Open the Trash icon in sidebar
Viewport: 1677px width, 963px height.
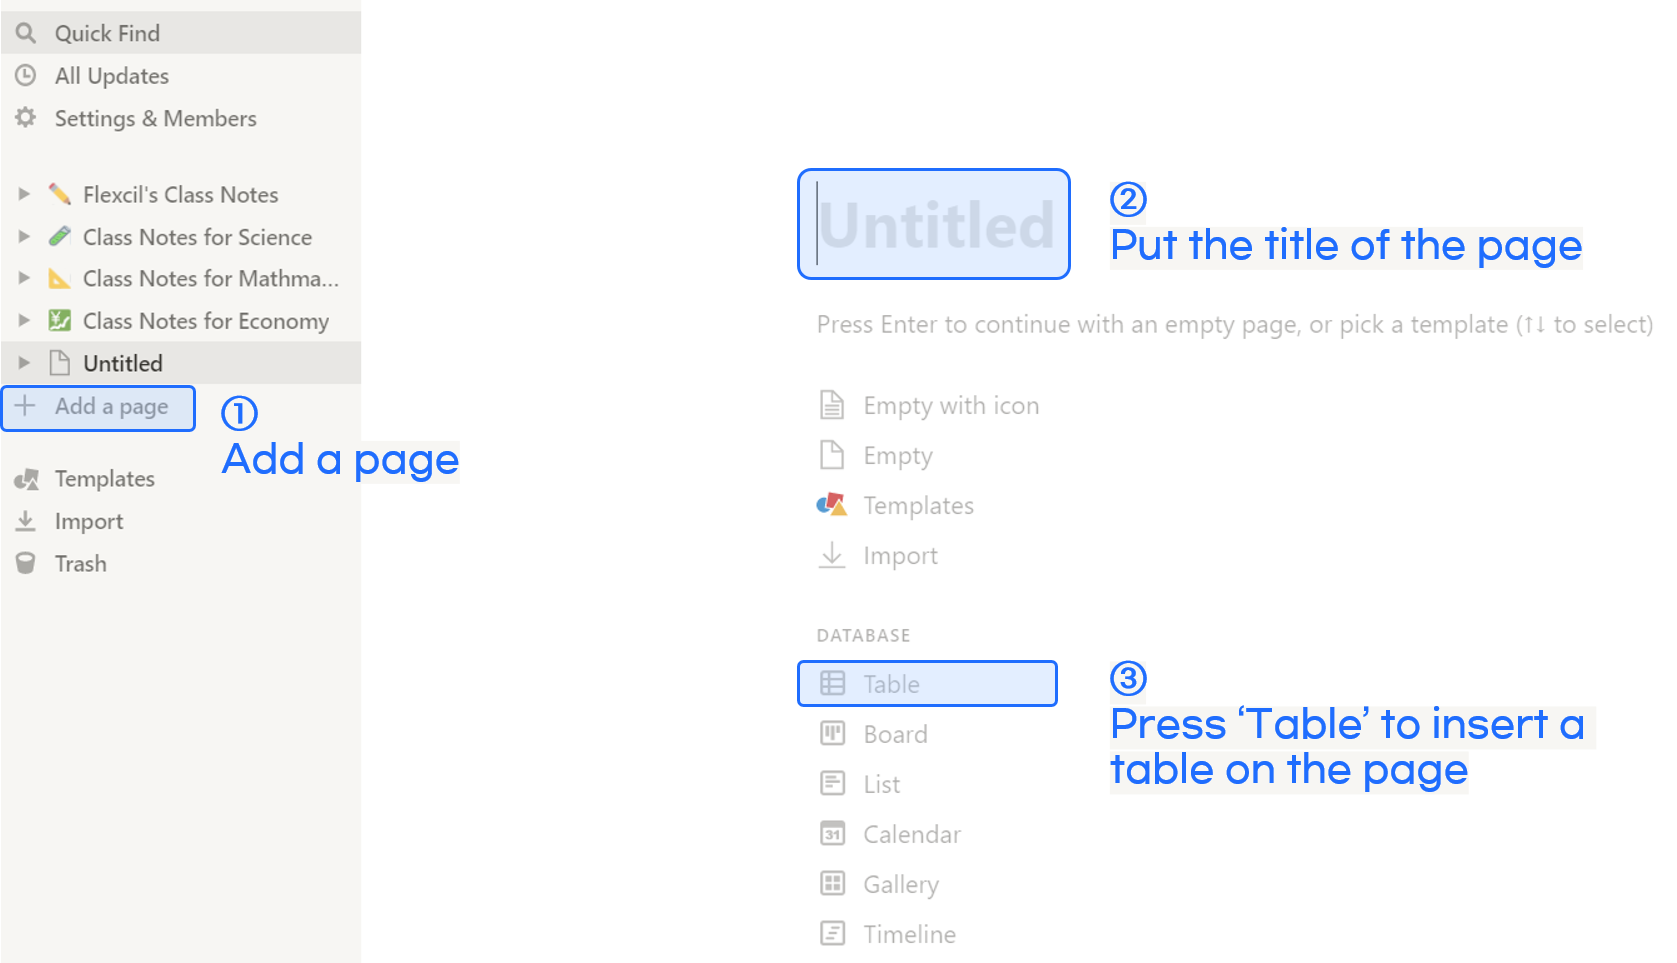26,564
